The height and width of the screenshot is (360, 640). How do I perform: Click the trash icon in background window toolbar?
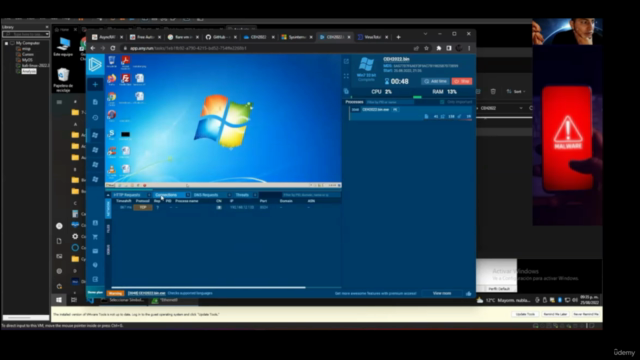(493, 91)
